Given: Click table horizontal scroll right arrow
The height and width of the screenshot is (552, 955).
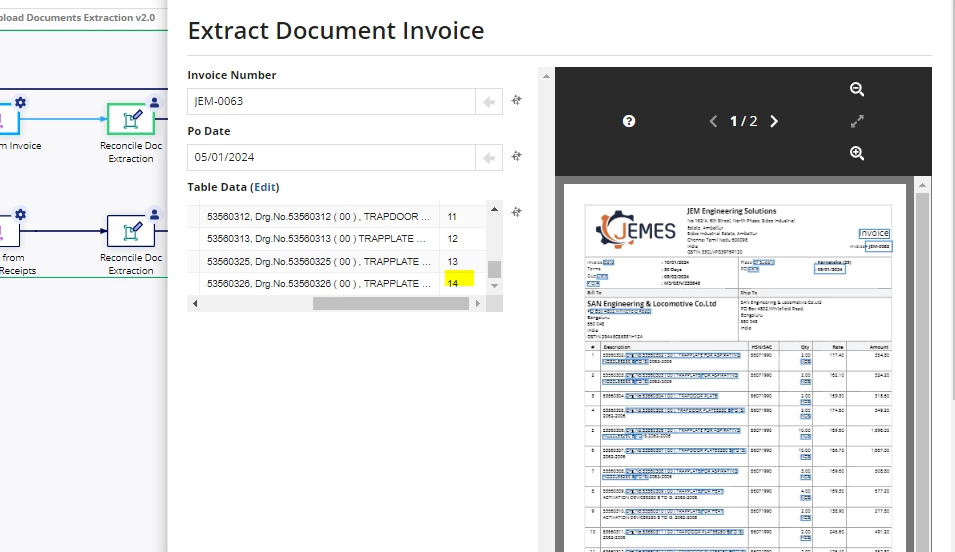Looking at the screenshot, I should click(x=478, y=303).
